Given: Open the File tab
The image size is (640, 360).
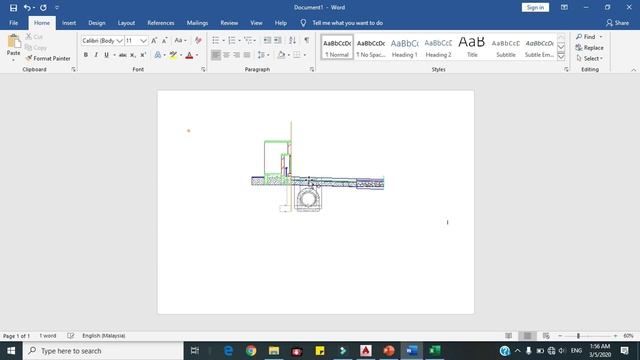Looking at the screenshot, I should (x=13, y=23).
